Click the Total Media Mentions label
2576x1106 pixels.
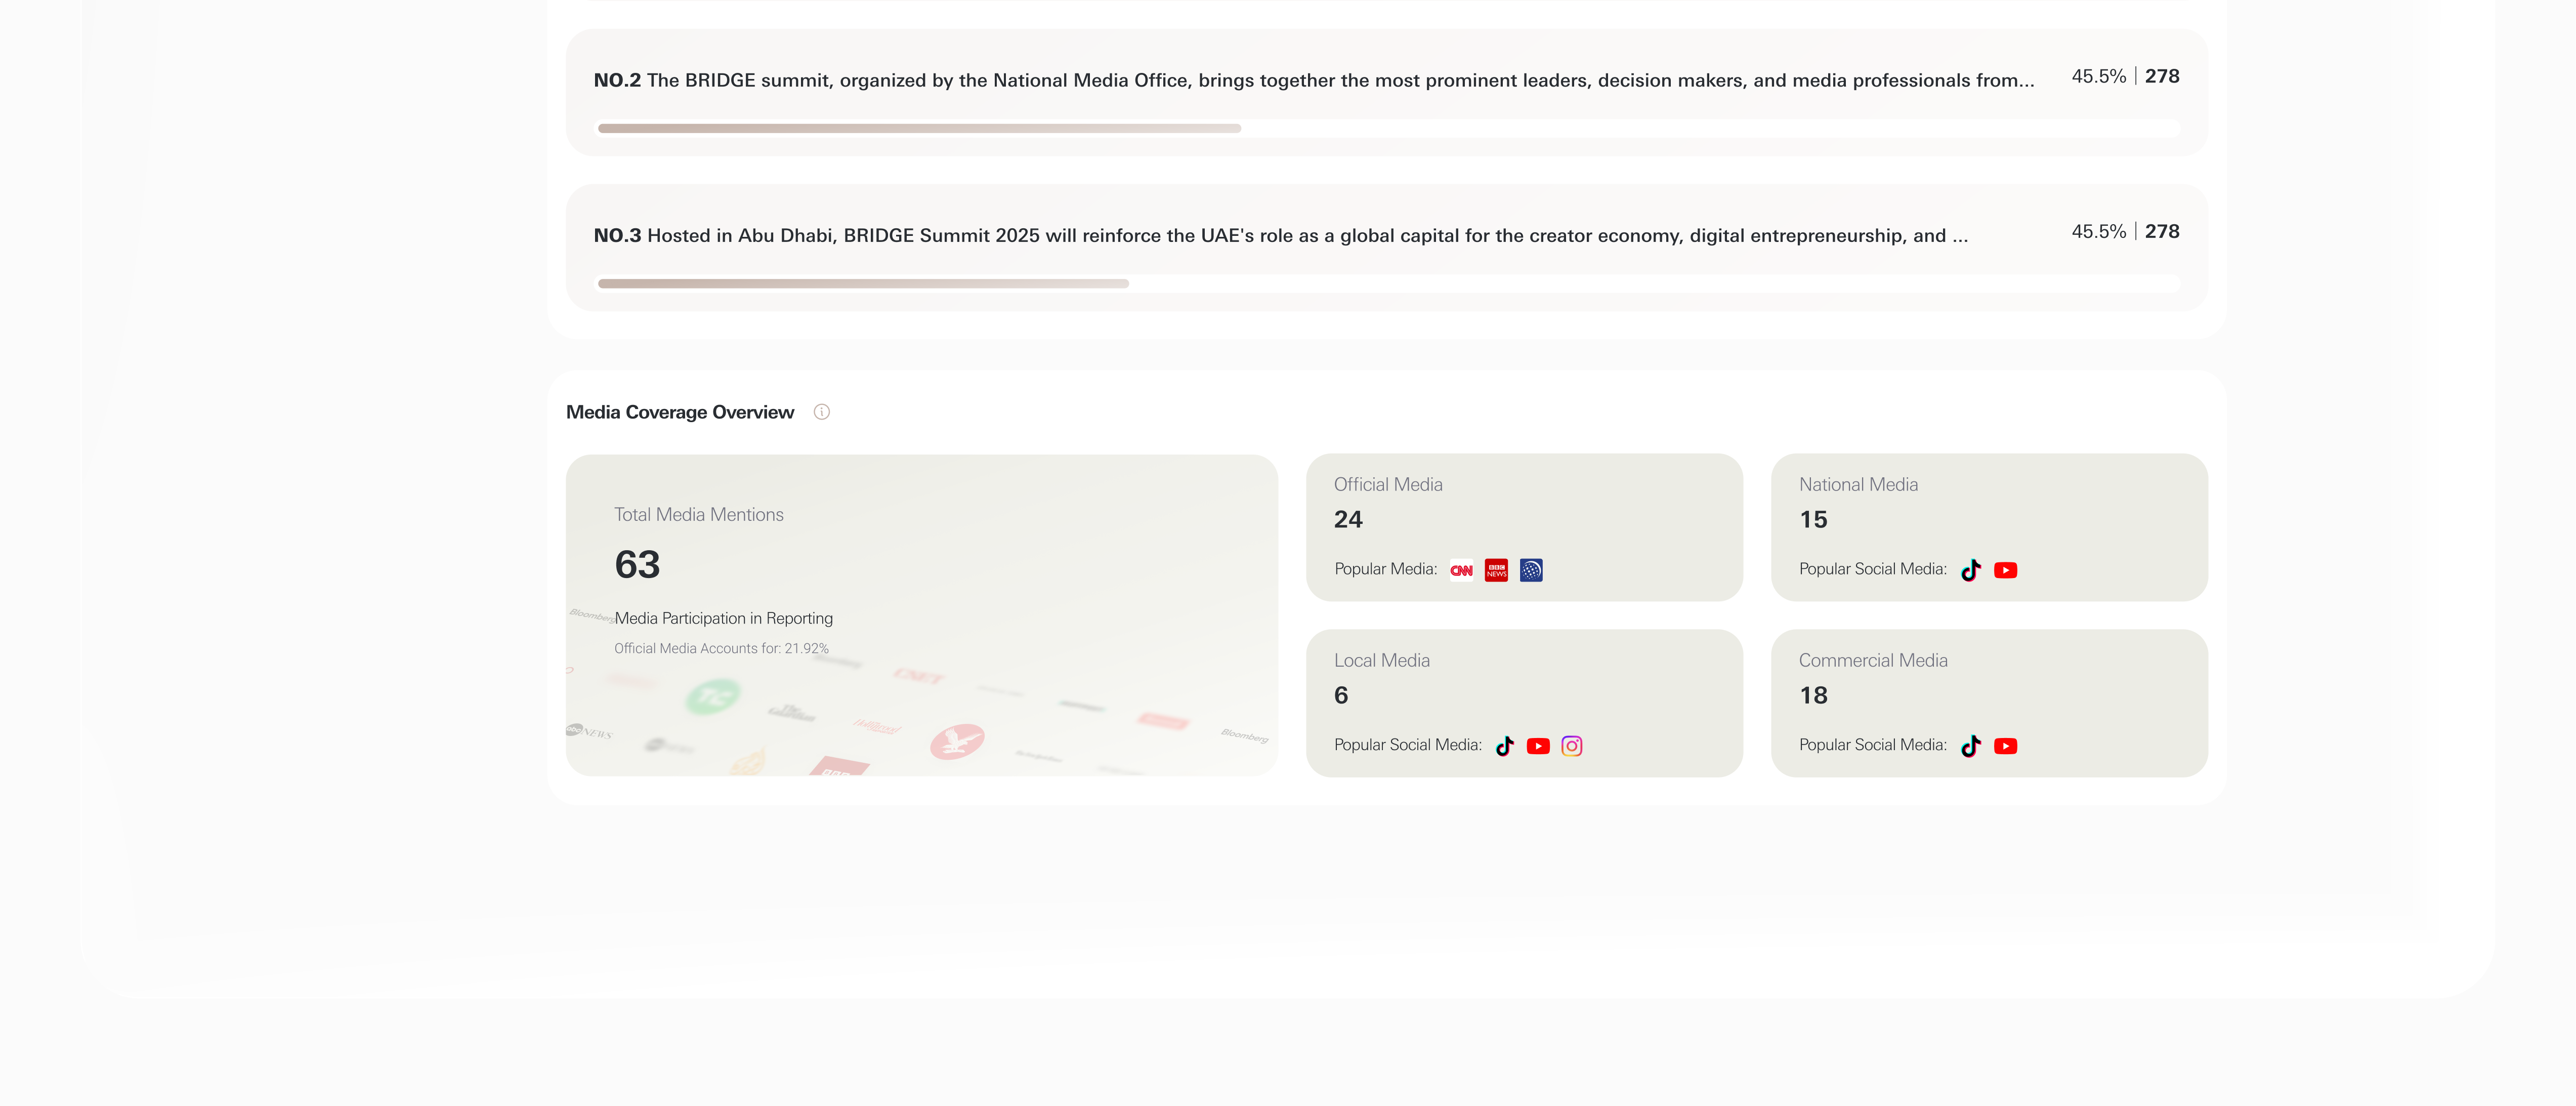(x=699, y=514)
